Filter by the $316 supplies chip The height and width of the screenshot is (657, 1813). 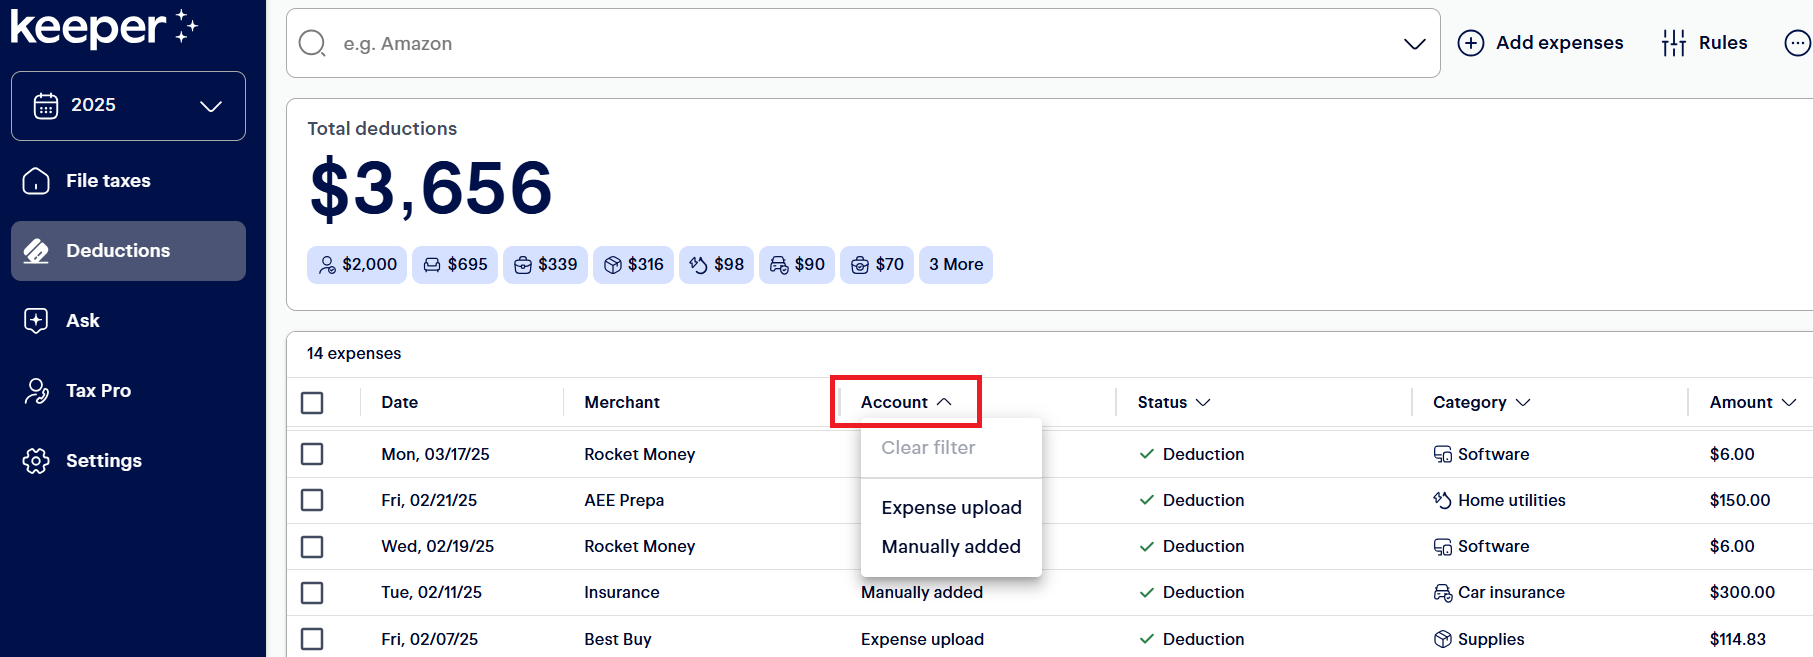point(633,265)
